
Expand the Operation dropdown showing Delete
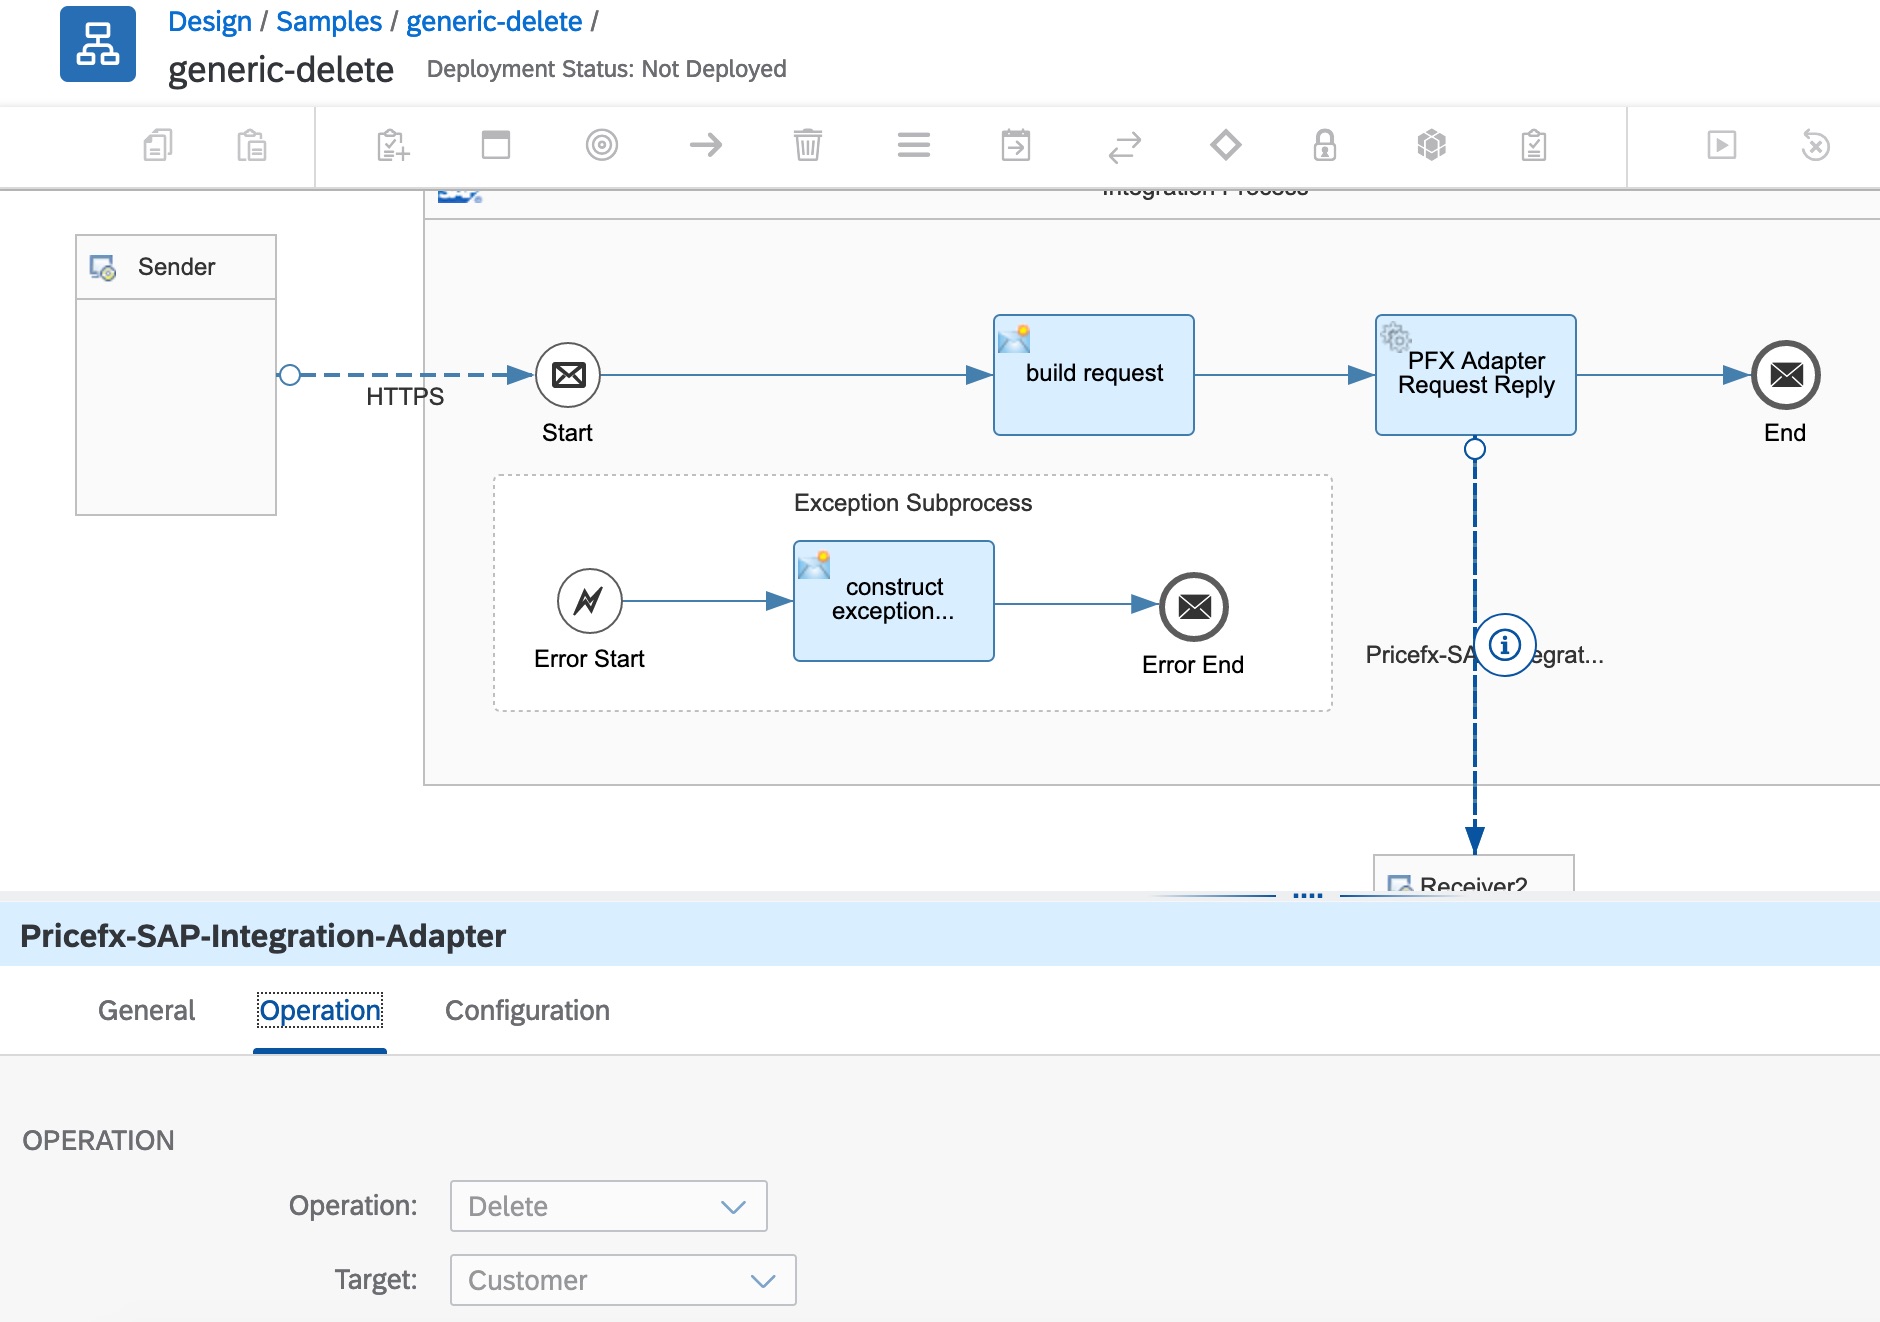(608, 1206)
